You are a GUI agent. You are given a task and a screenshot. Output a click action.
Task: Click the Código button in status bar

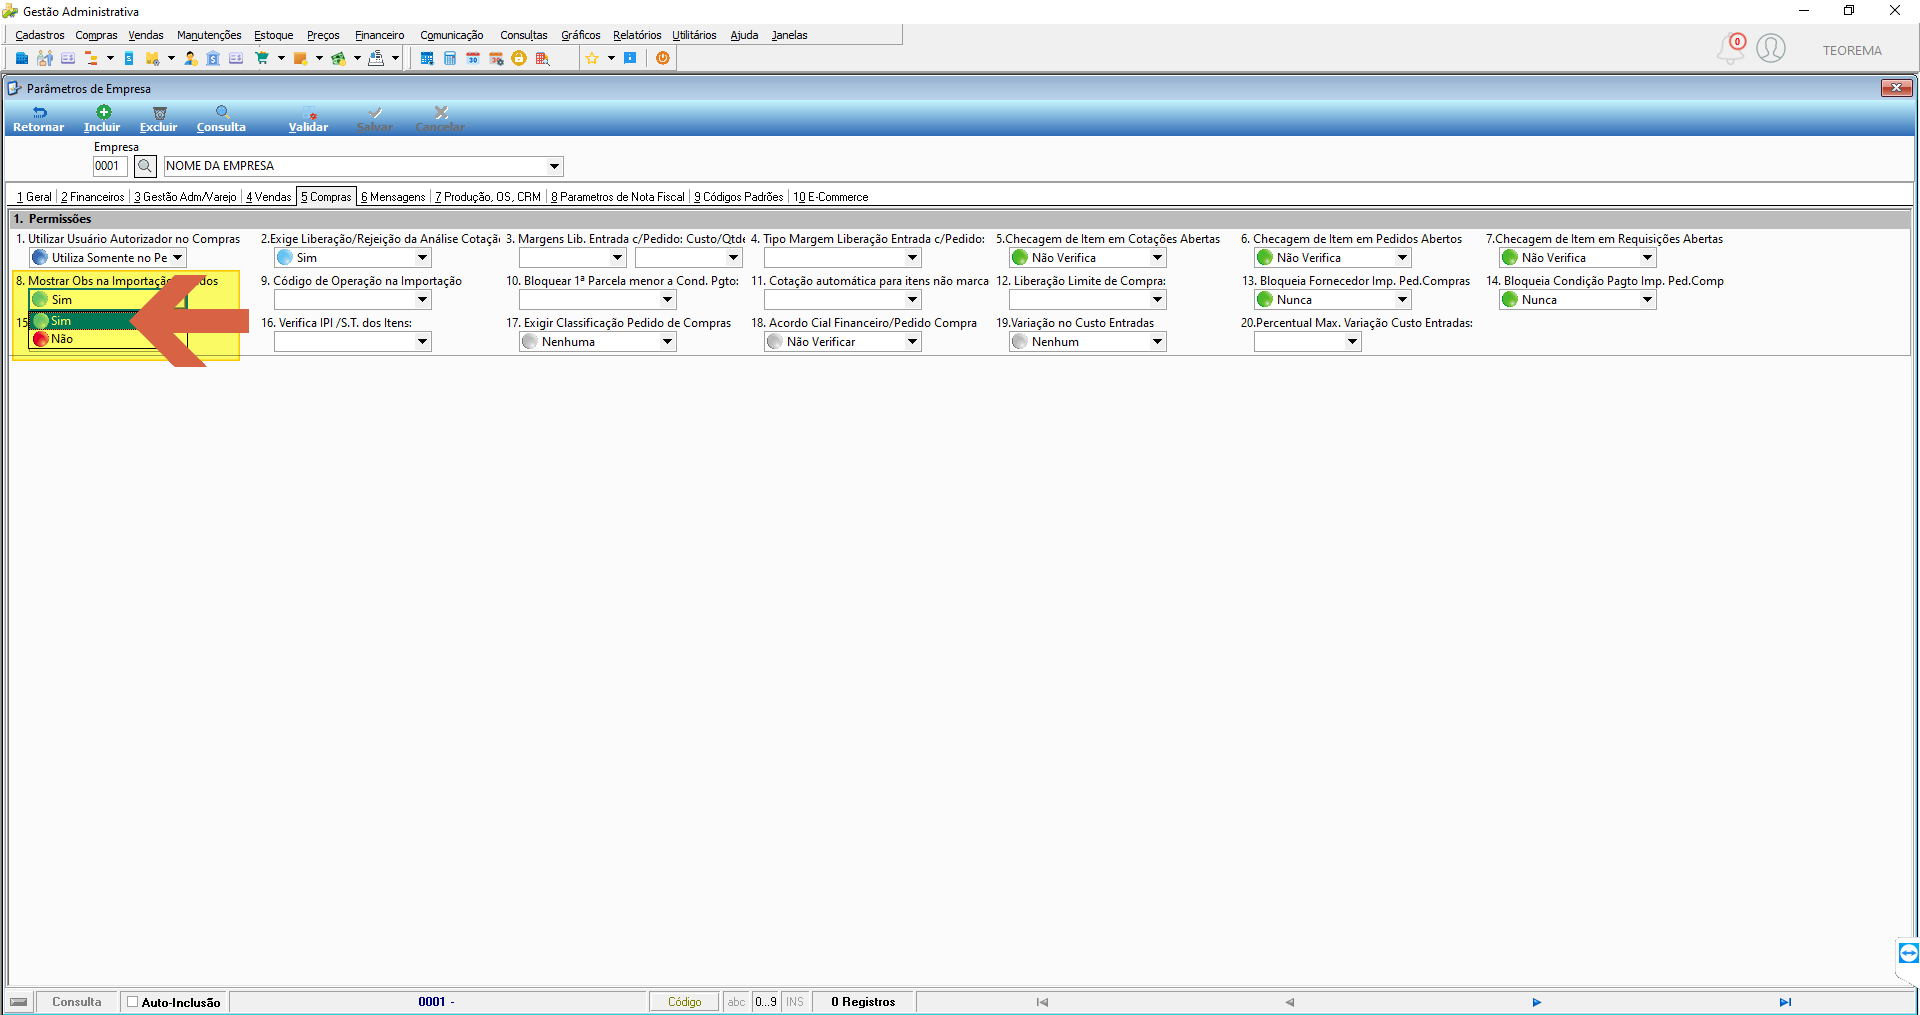[x=685, y=1002]
